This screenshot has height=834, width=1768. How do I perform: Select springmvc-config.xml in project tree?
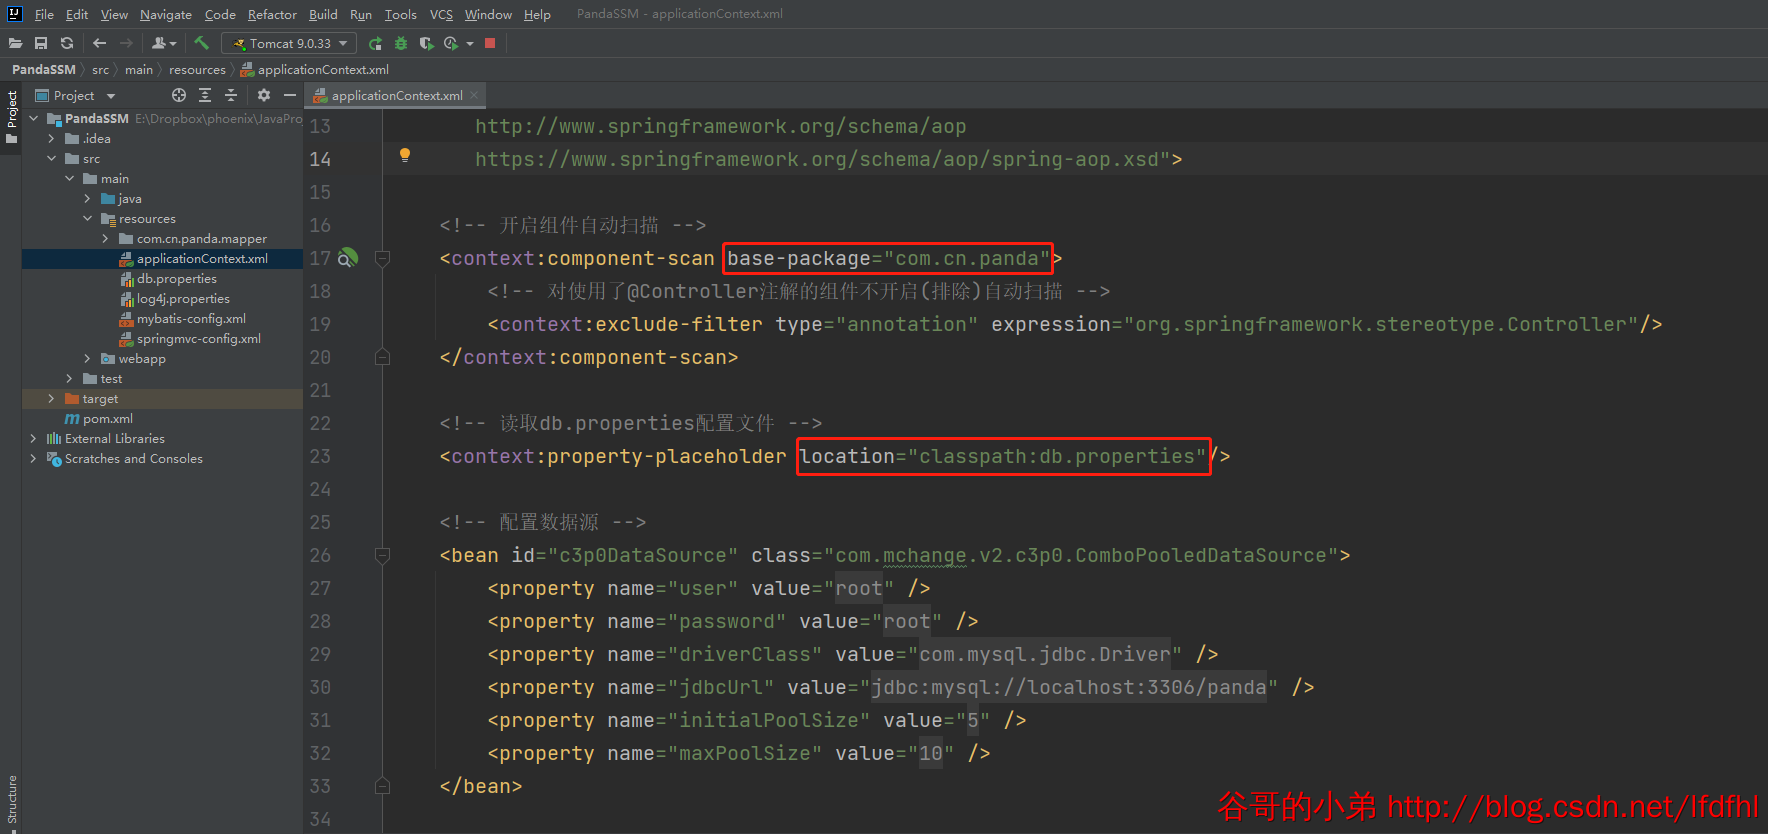coord(199,338)
